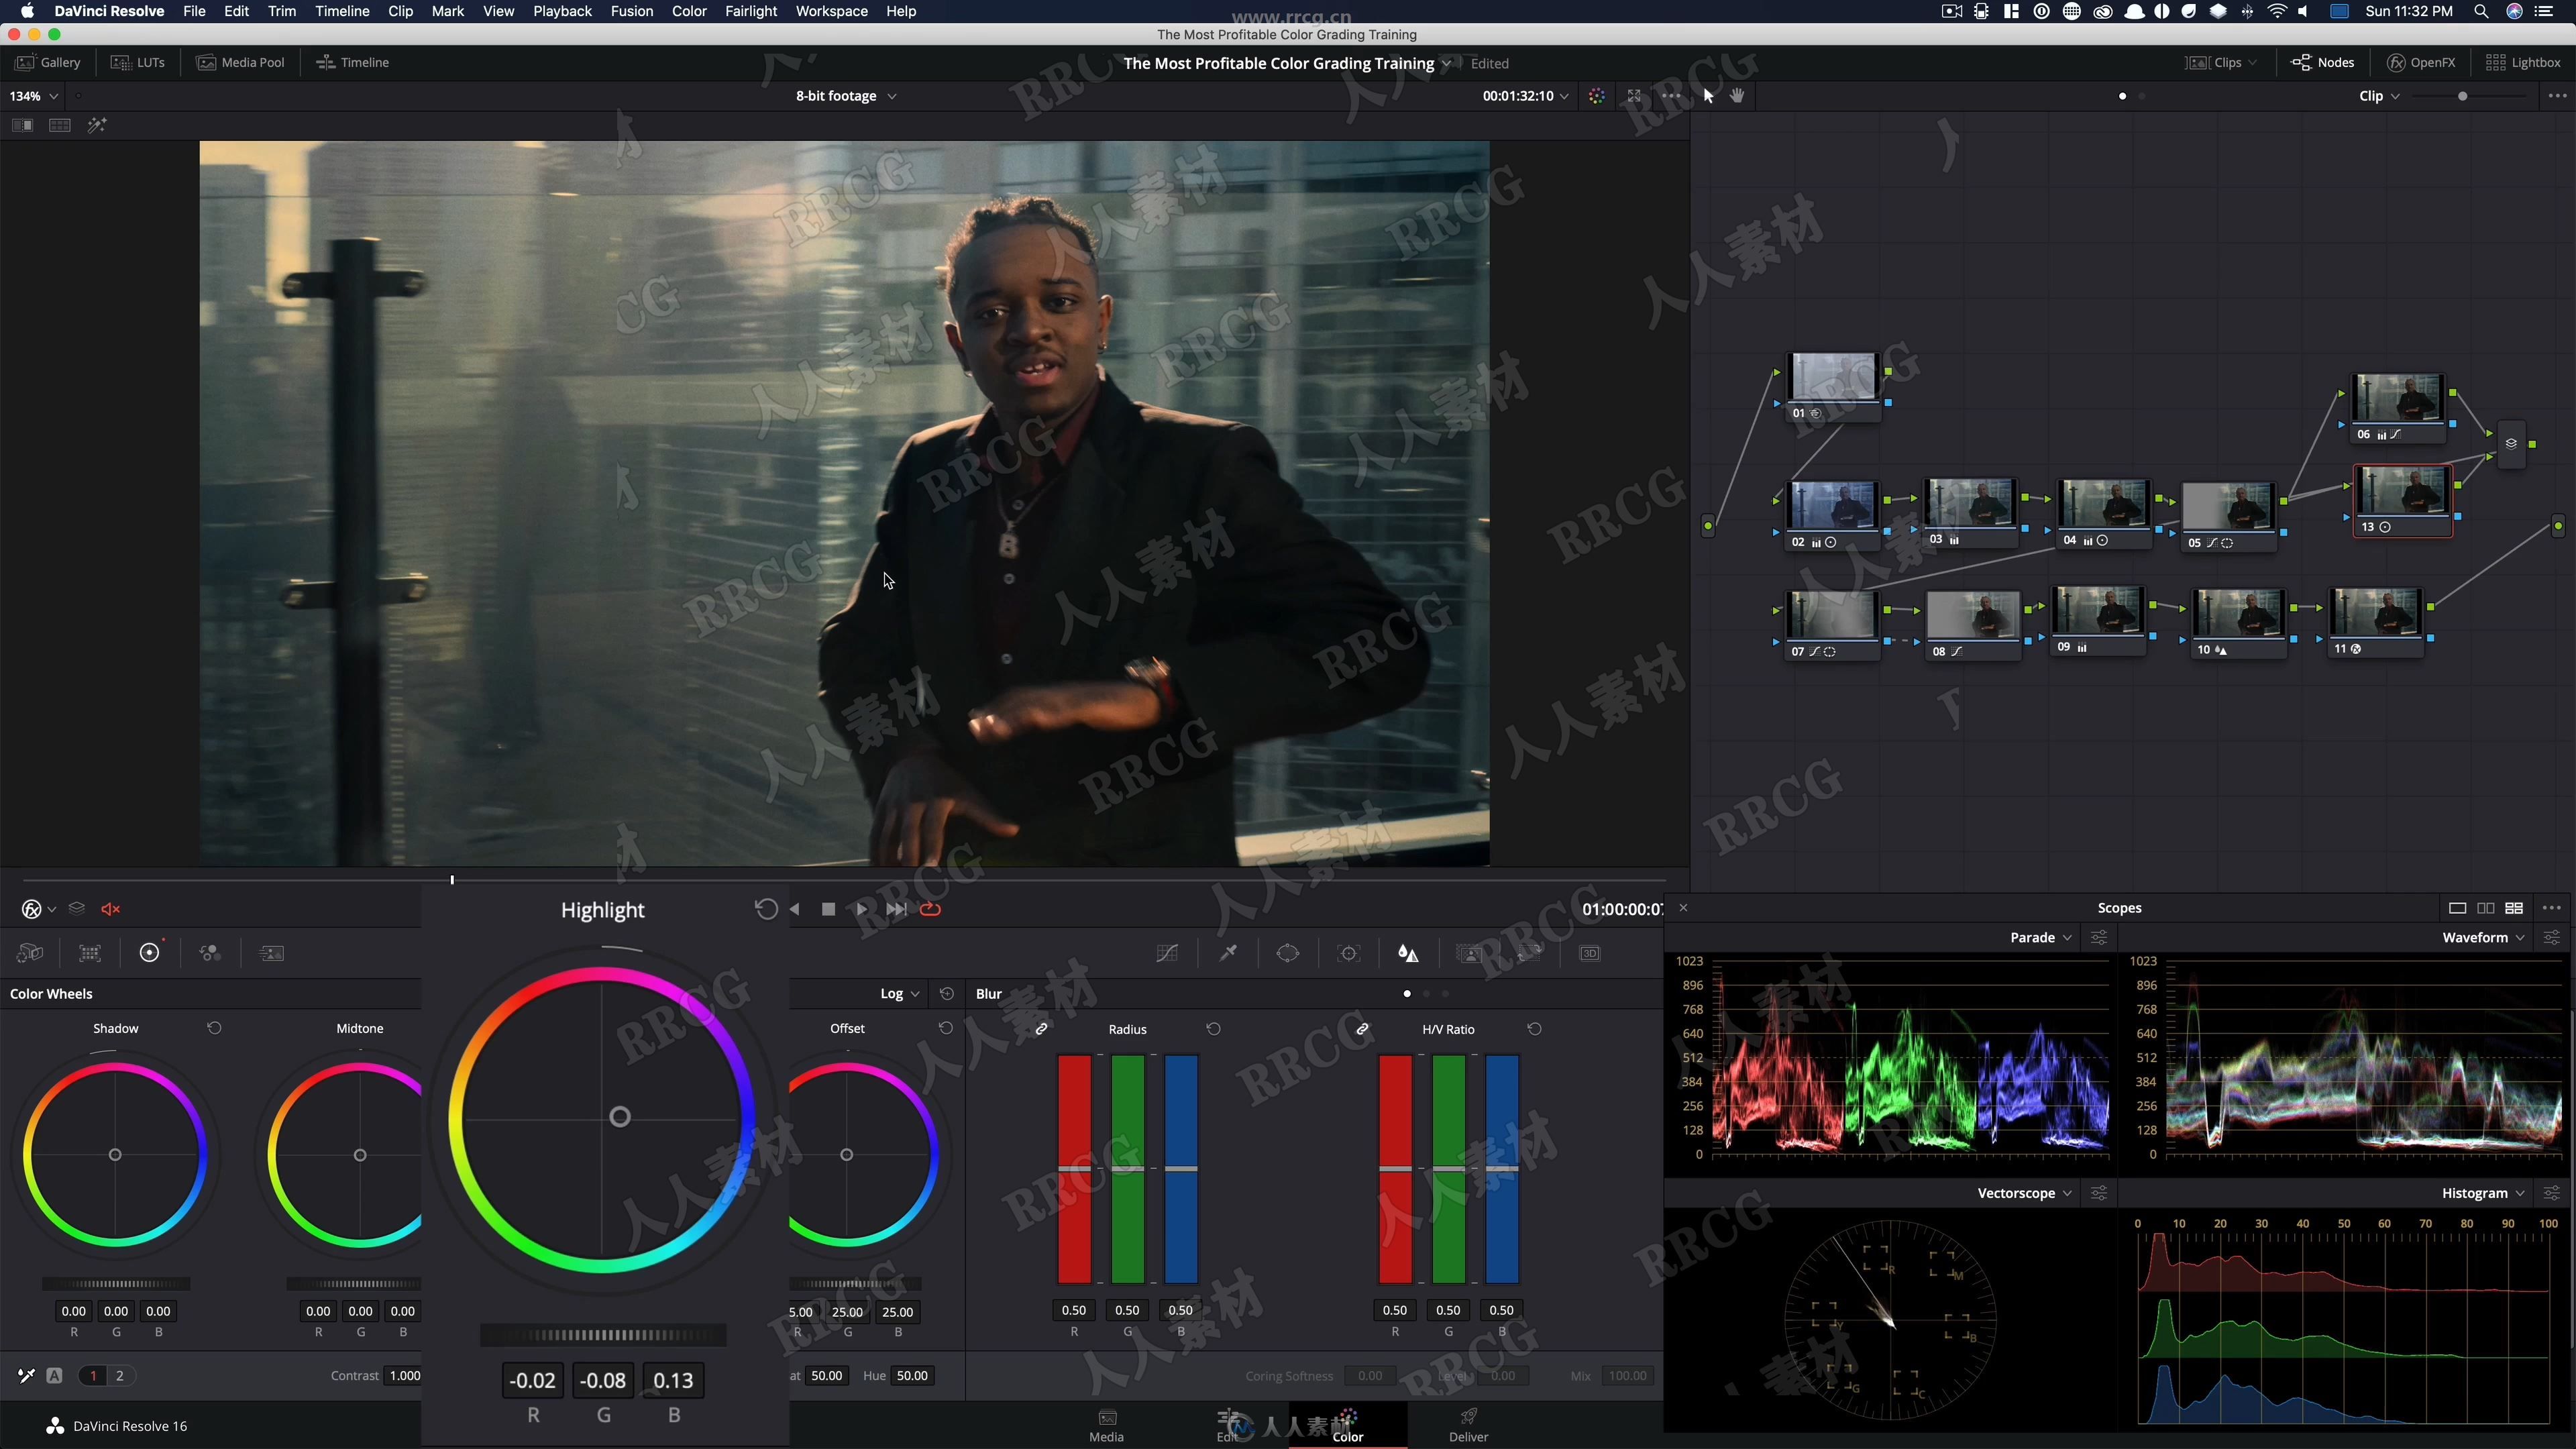Toggle the split screen view icon
The width and height of the screenshot is (2576, 1449).
pyautogui.click(x=60, y=125)
